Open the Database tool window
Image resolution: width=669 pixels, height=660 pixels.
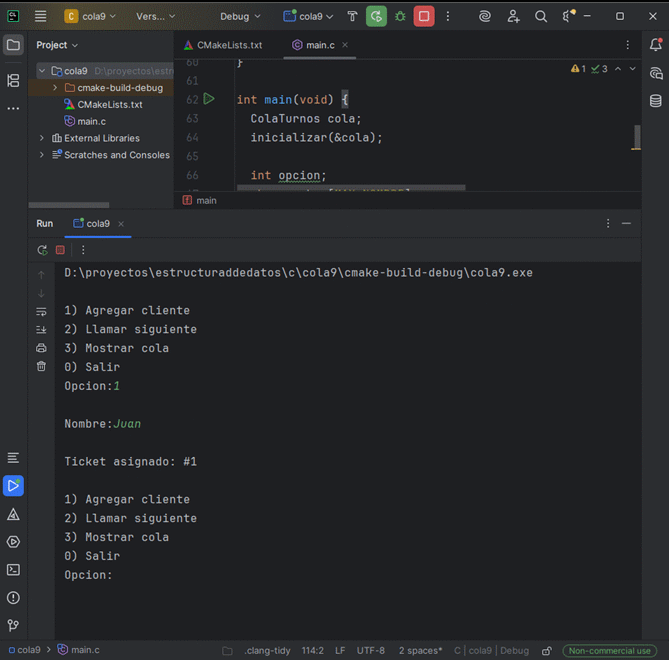pyautogui.click(x=656, y=101)
